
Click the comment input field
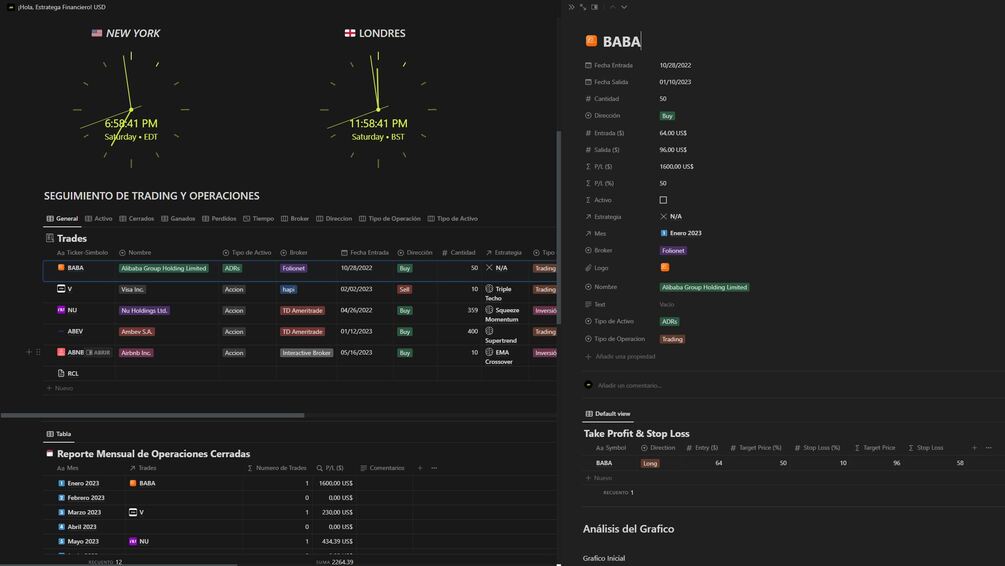coord(629,385)
